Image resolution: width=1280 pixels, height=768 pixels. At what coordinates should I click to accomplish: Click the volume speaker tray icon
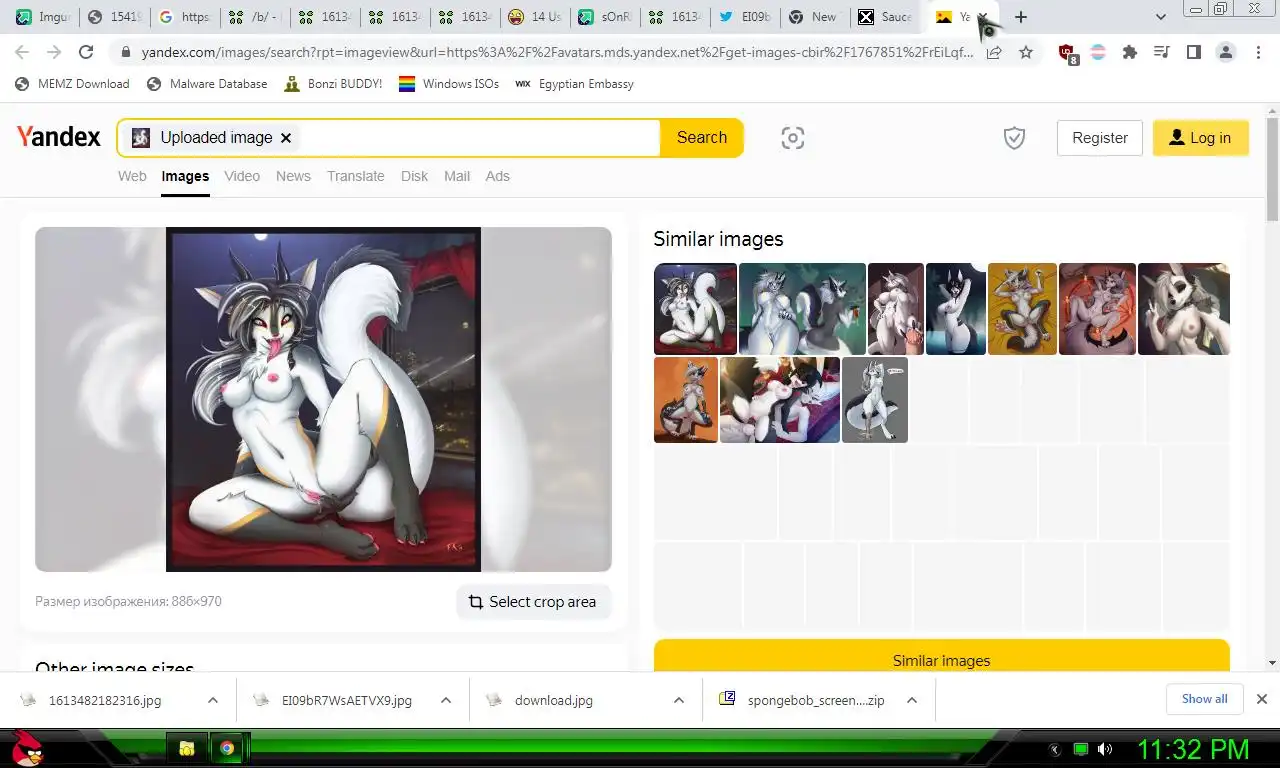[1105, 749]
